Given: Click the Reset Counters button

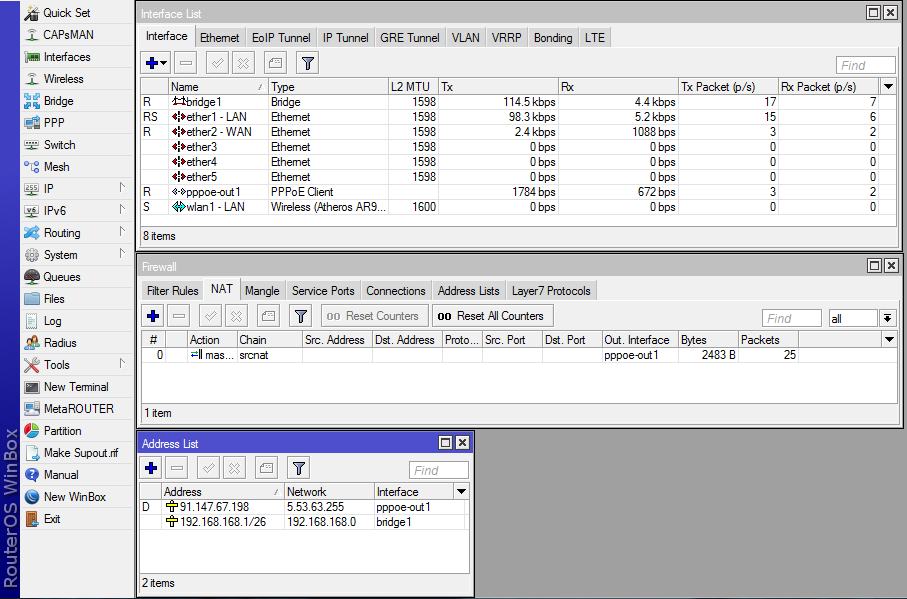Looking at the screenshot, I should pyautogui.click(x=375, y=316).
